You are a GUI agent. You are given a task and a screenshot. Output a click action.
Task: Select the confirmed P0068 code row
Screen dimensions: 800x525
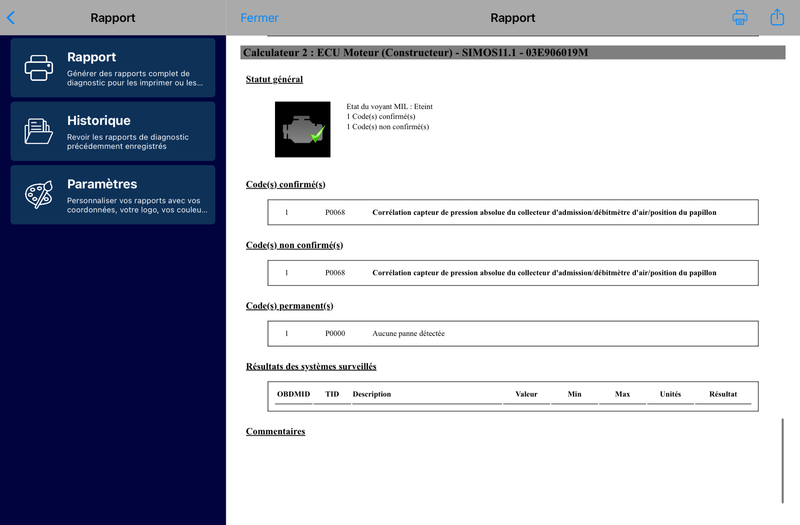(512, 212)
